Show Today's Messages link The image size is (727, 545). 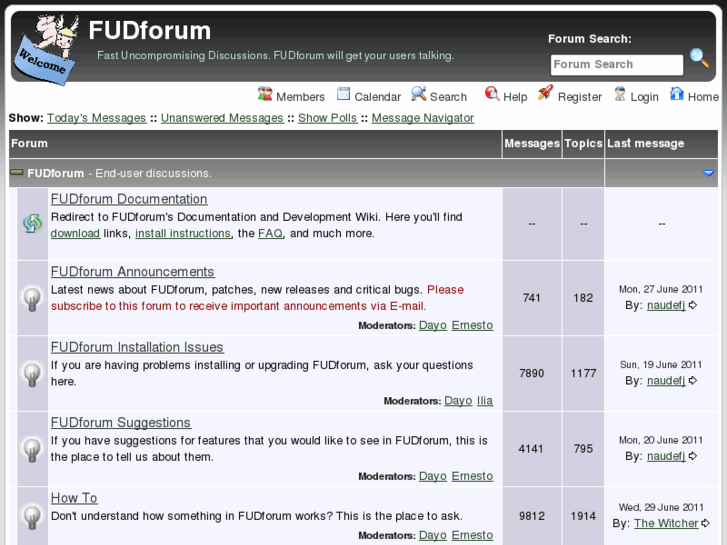[96, 118]
